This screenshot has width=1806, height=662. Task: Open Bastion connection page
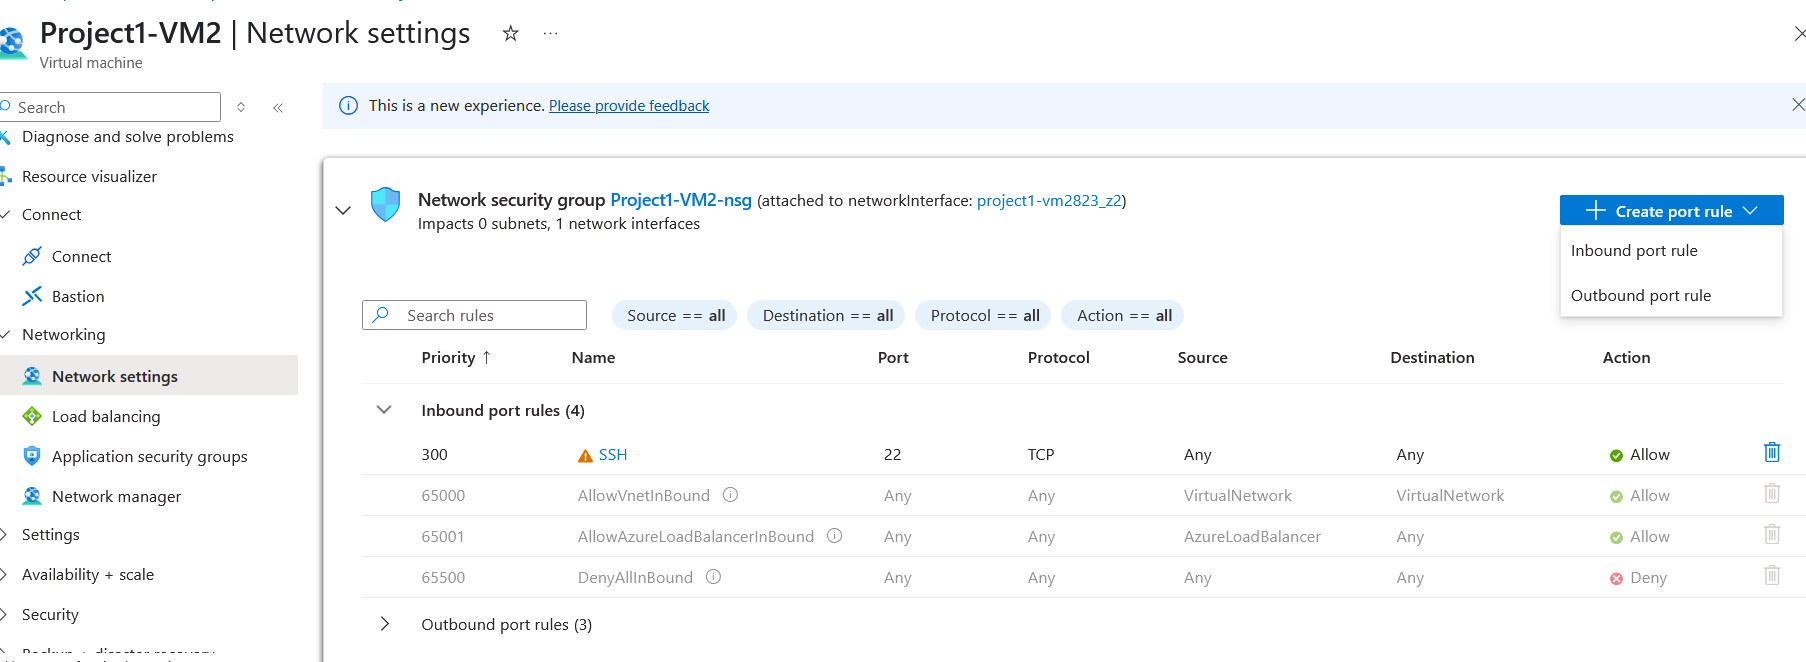[78, 296]
